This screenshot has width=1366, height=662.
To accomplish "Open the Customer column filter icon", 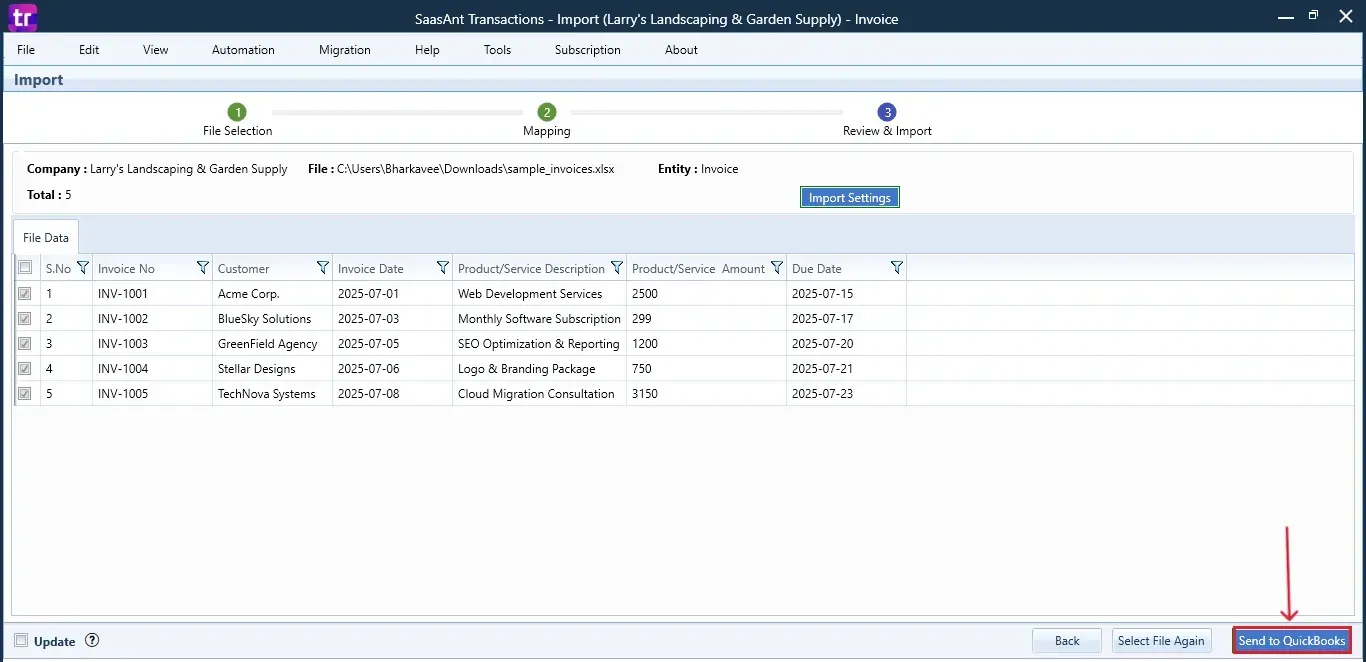I will [323, 268].
